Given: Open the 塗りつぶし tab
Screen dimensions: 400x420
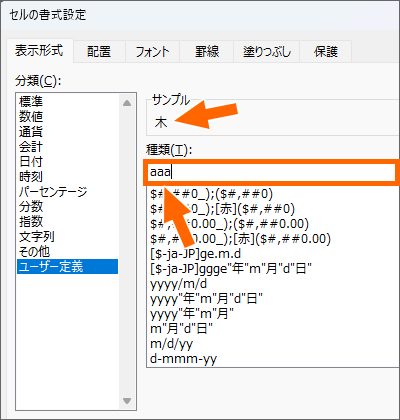Looking at the screenshot, I should click(x=267, y=52).
